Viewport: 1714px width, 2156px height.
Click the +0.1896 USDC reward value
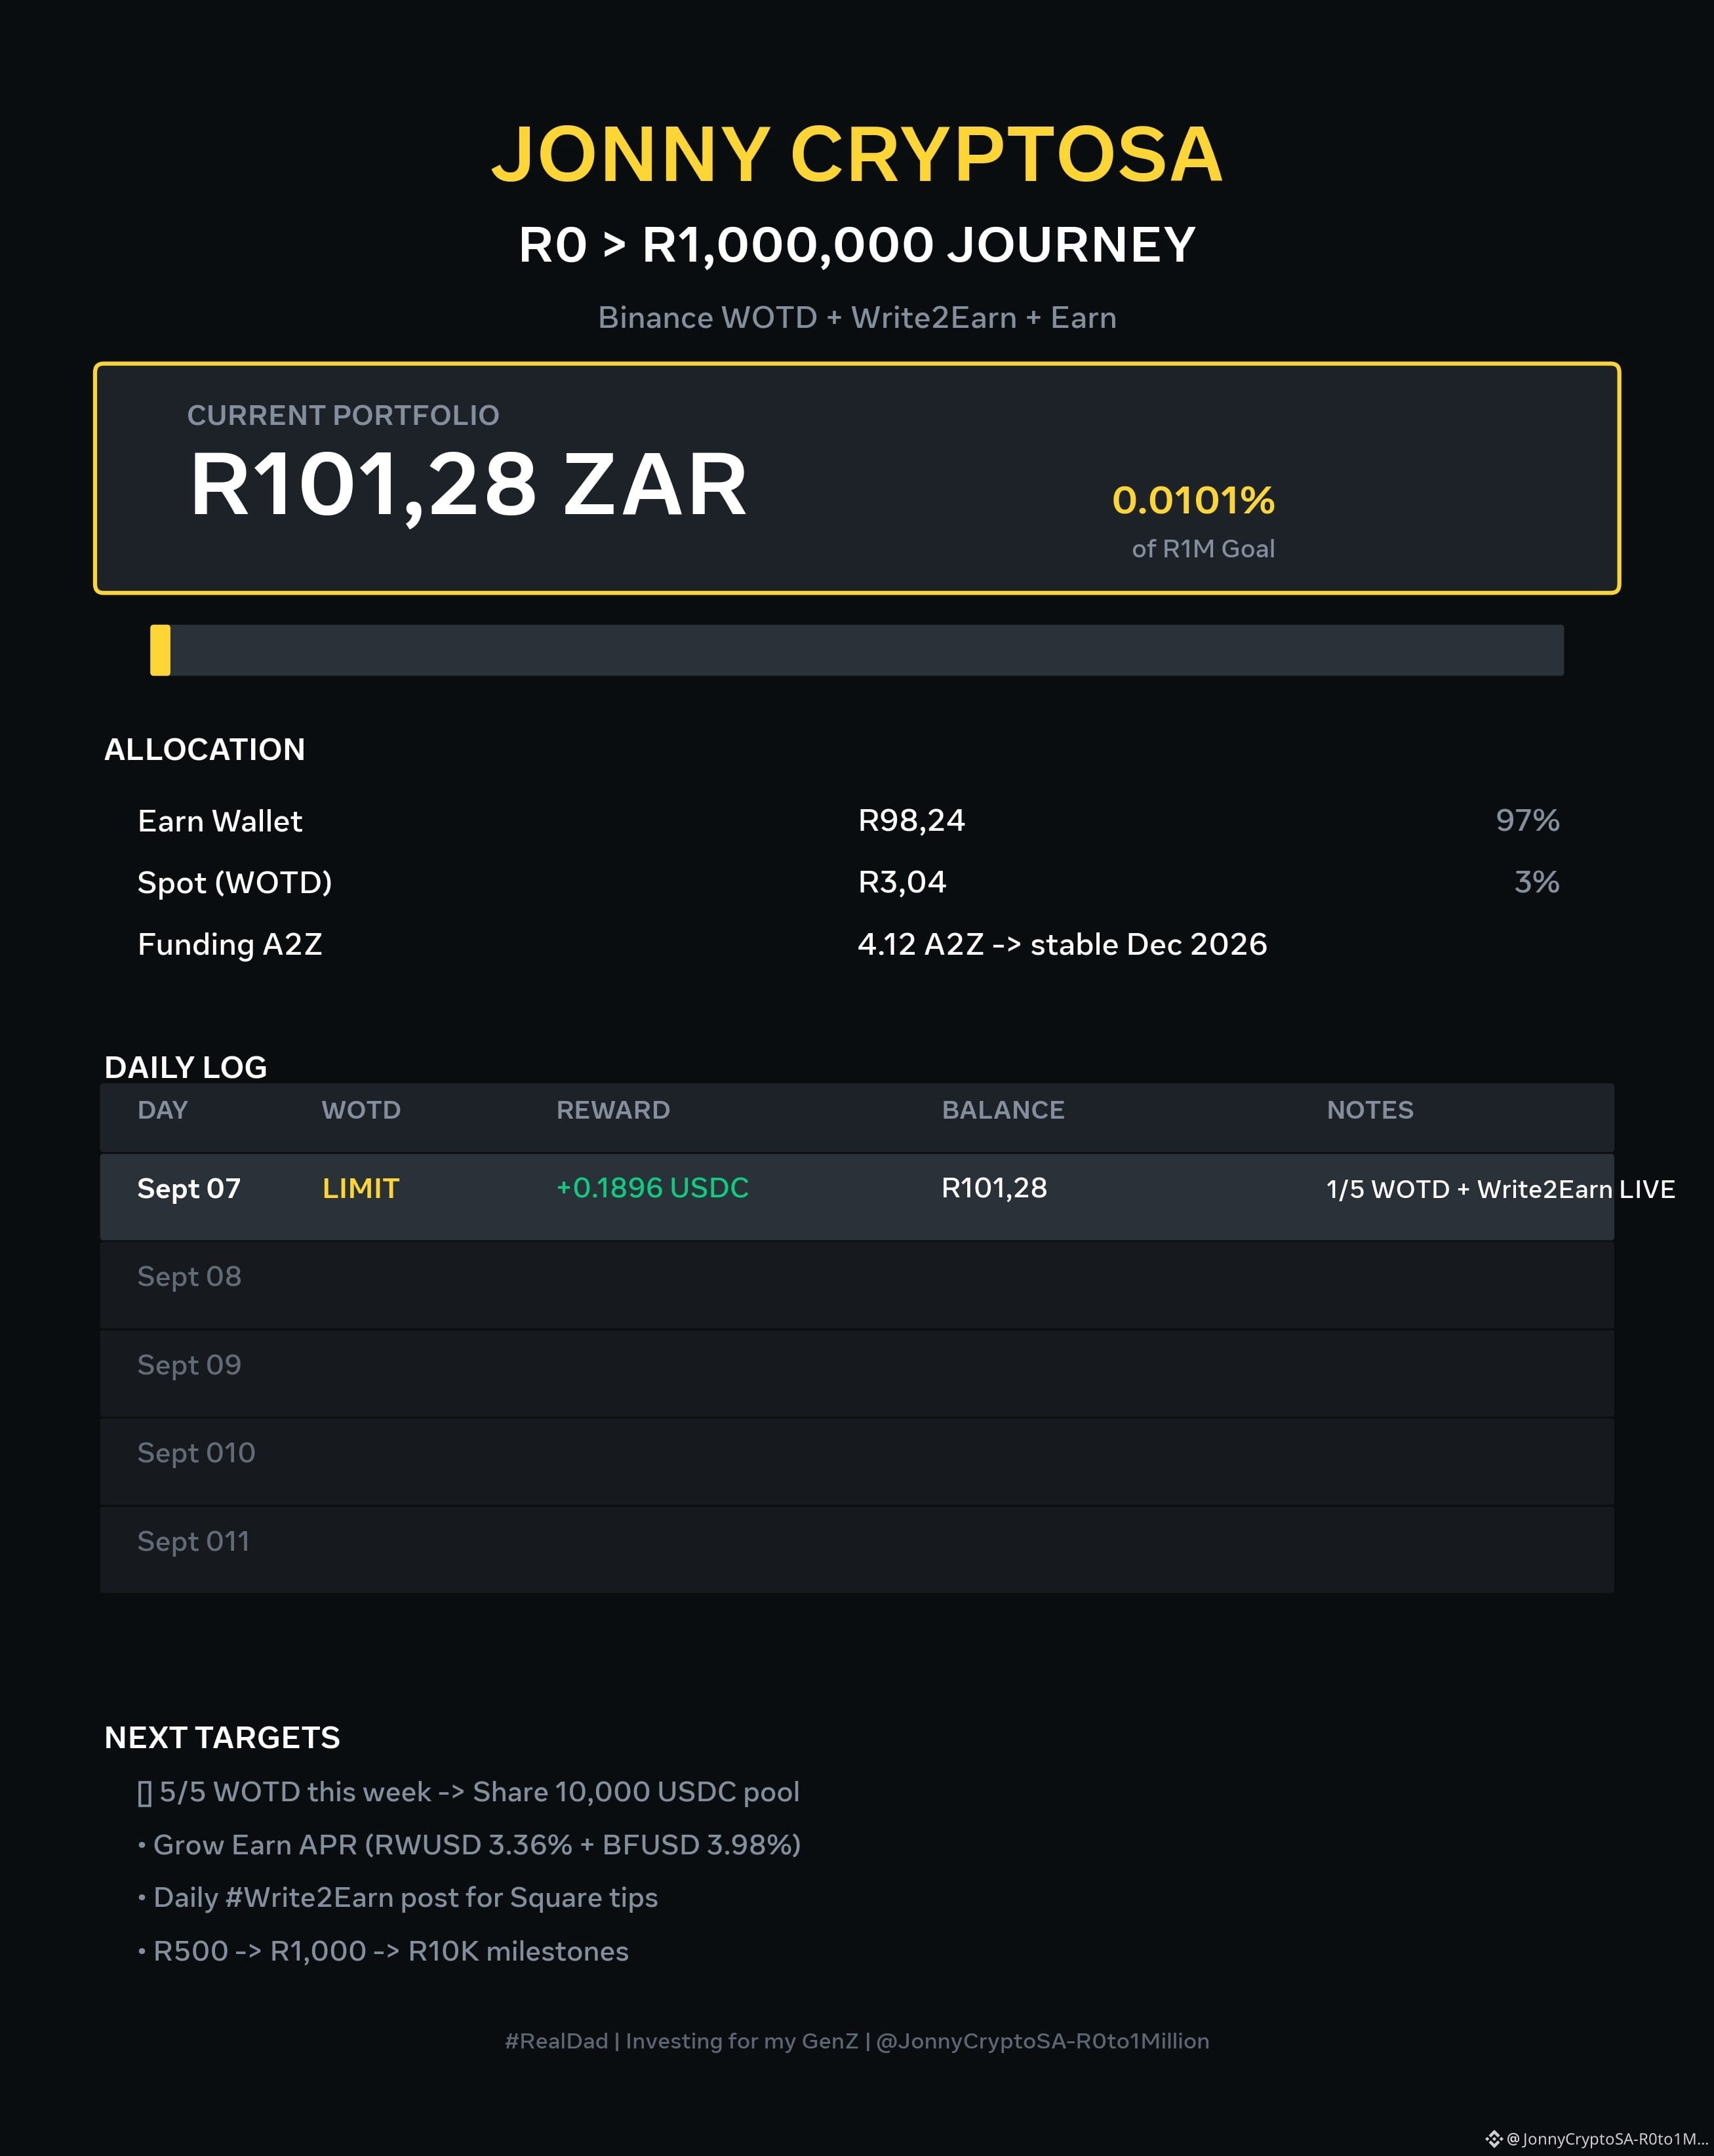tap(652, 1188)
